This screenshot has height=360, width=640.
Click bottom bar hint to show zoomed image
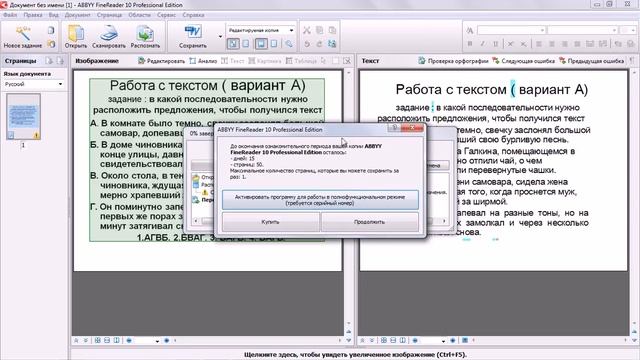point(355,355)
